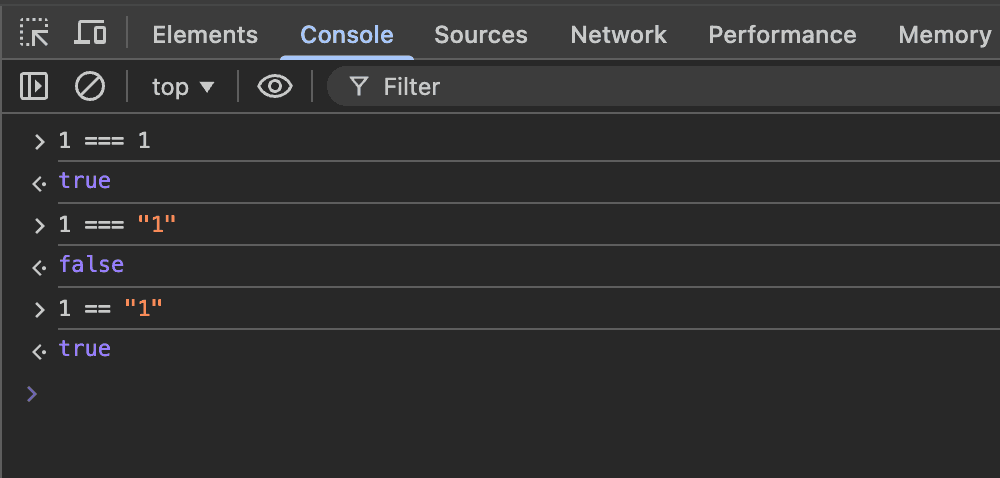Select the Console tab
Screen dimensions: 1000x478
(346, 35)
